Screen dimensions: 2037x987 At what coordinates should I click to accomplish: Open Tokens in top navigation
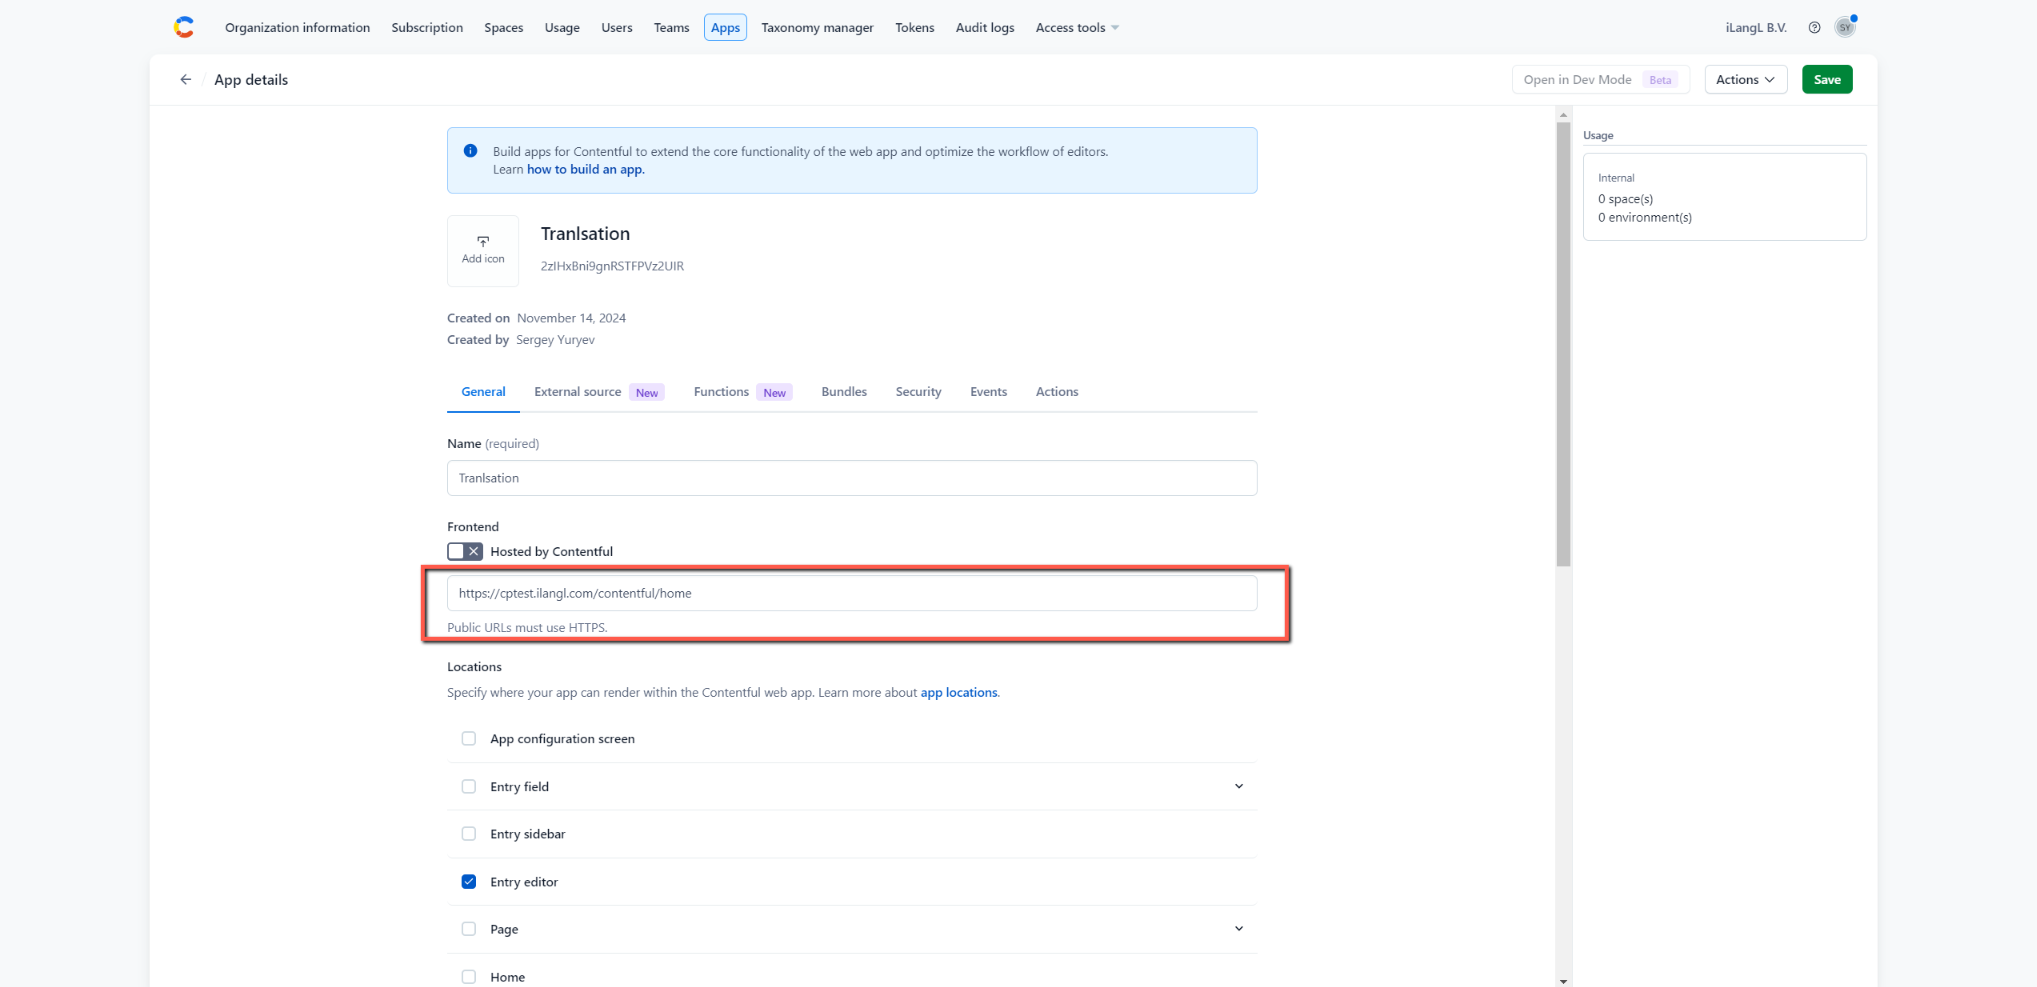tap(914, 28)
